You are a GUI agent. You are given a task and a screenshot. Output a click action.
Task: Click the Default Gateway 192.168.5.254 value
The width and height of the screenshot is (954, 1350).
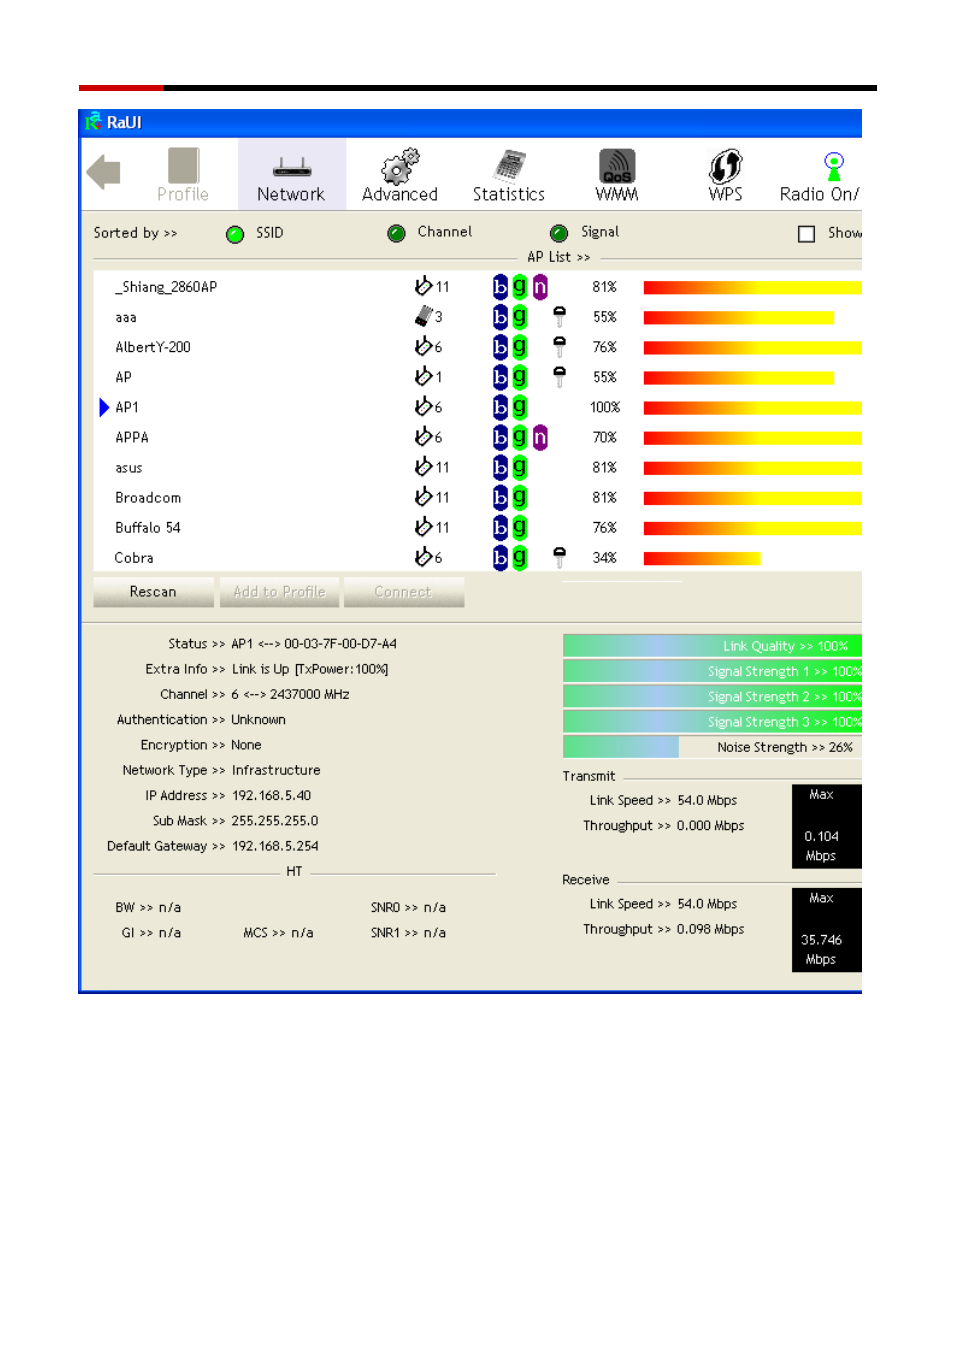[x=275, y=846]
